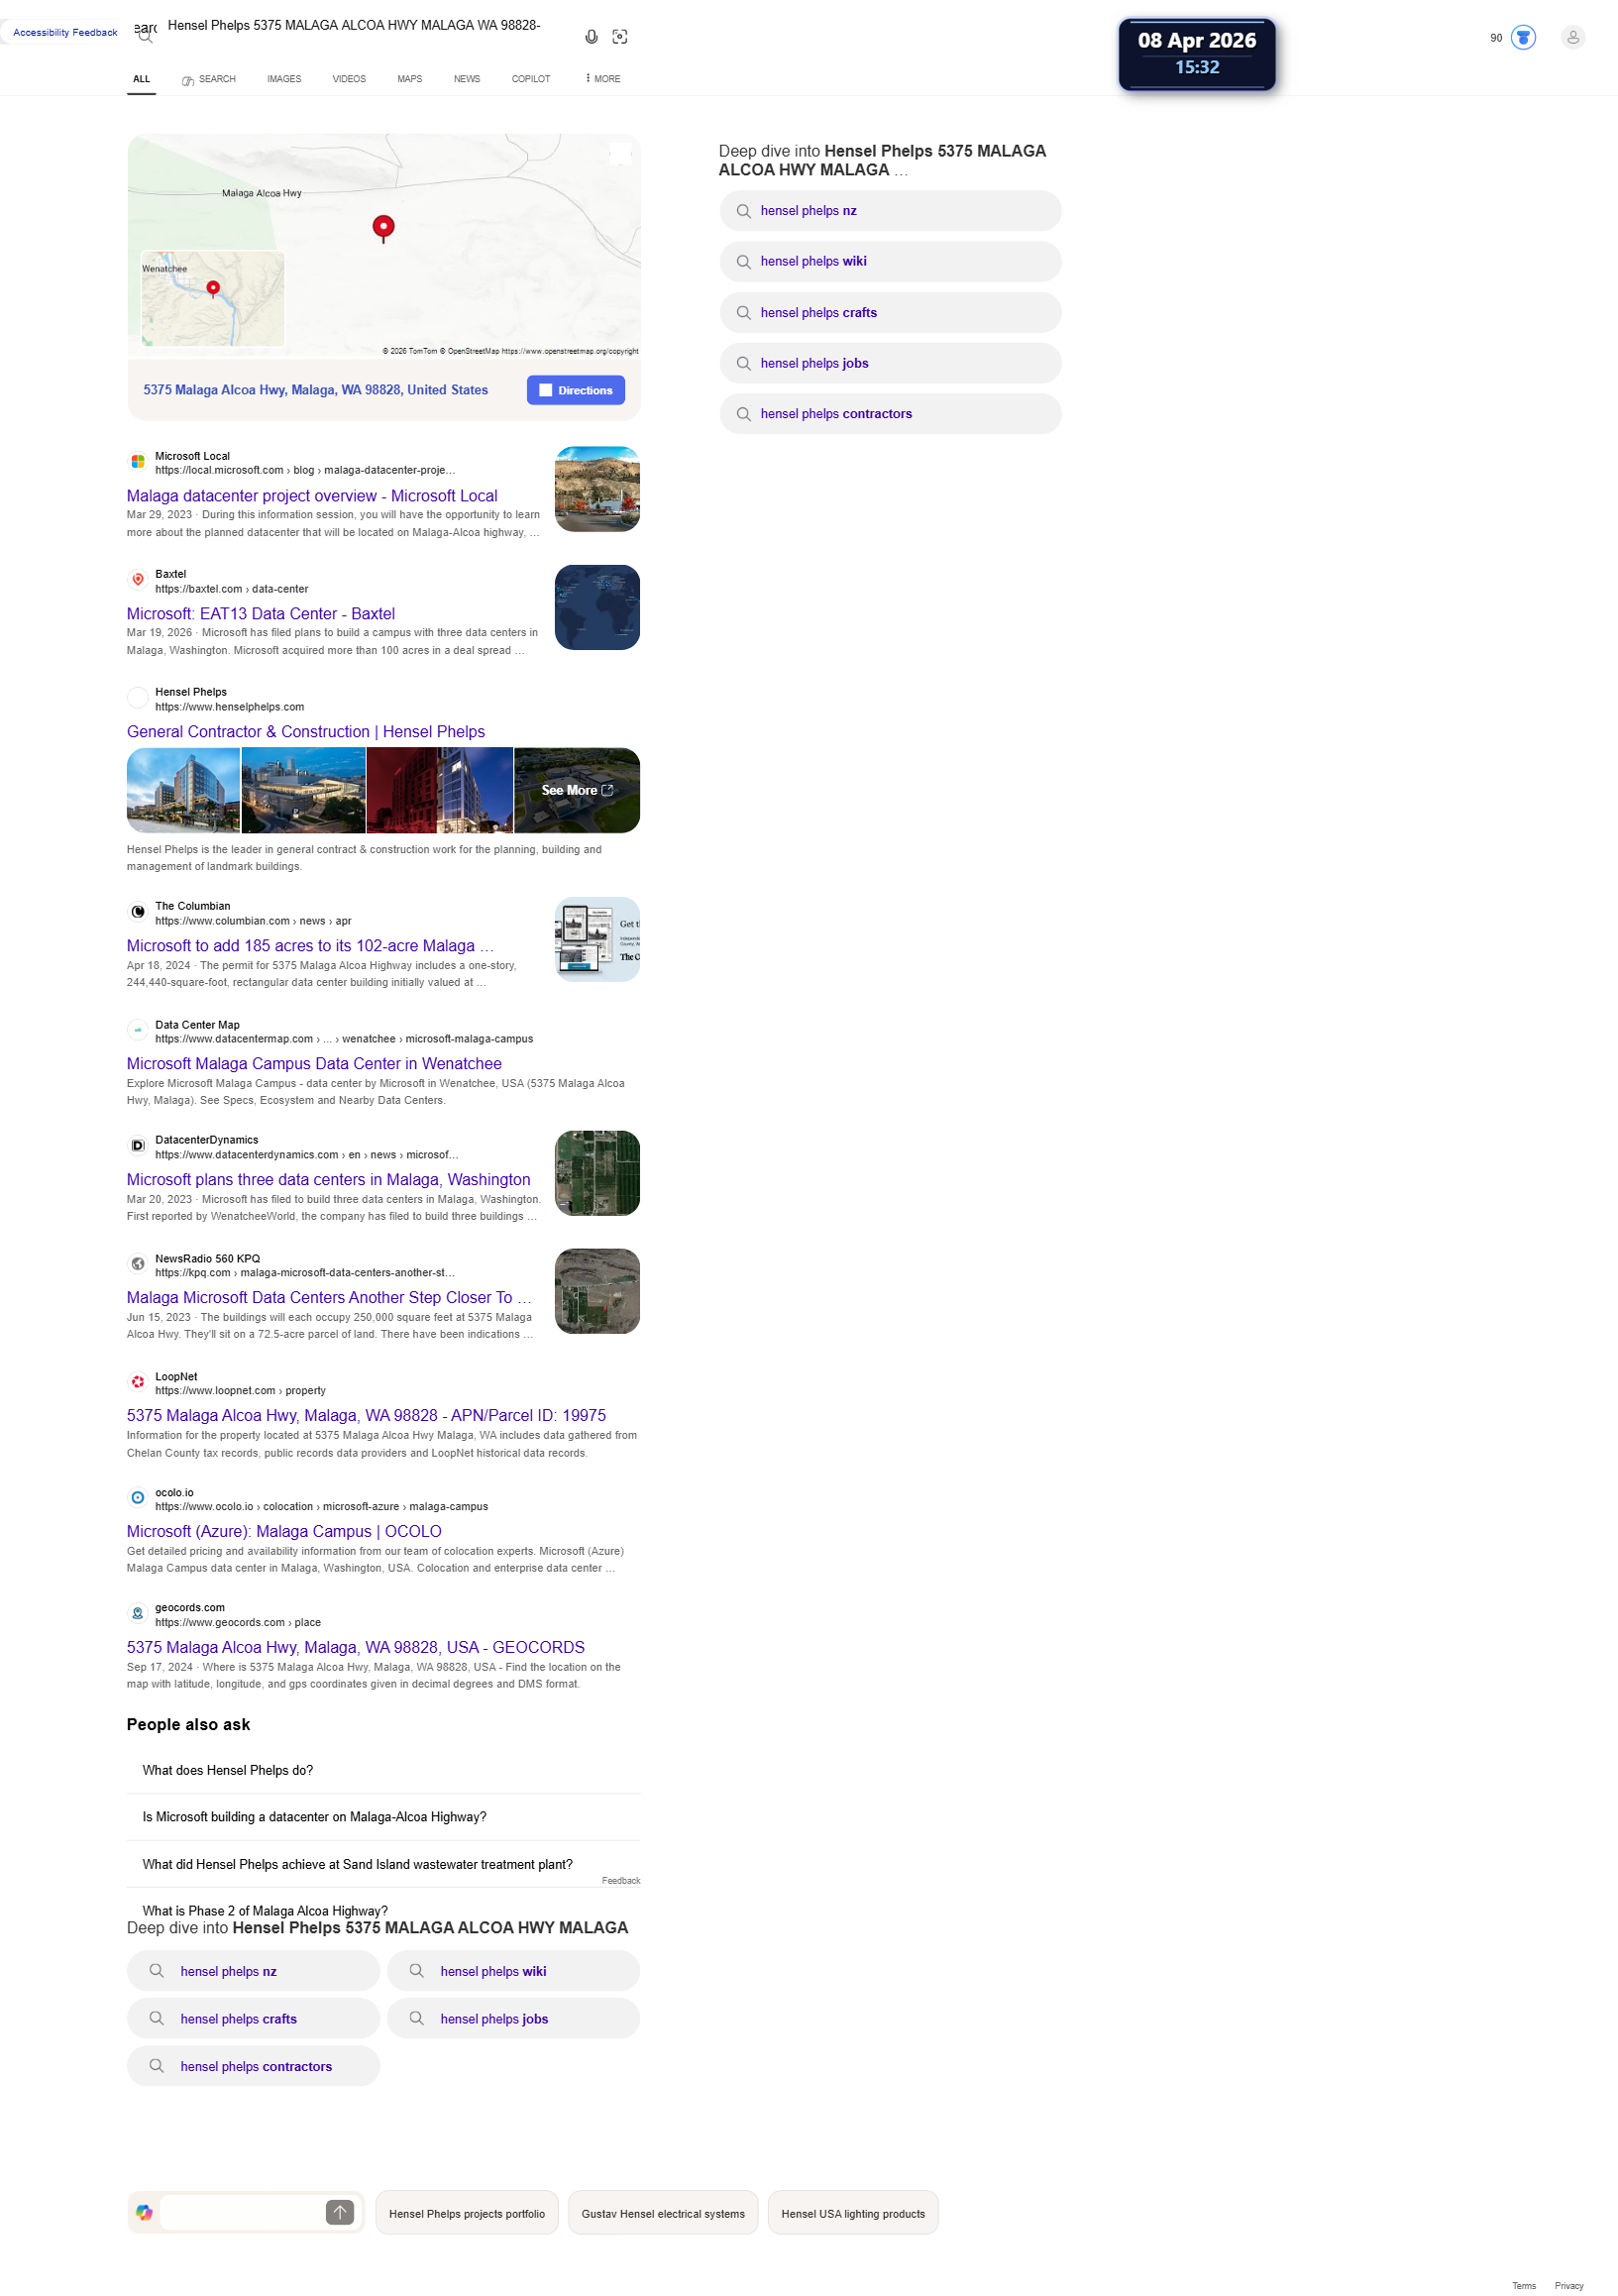Image resolution: width=1618 pixels, height=2296 pixels.
Task: Click The Columbian site favicon
Action: 138,912
